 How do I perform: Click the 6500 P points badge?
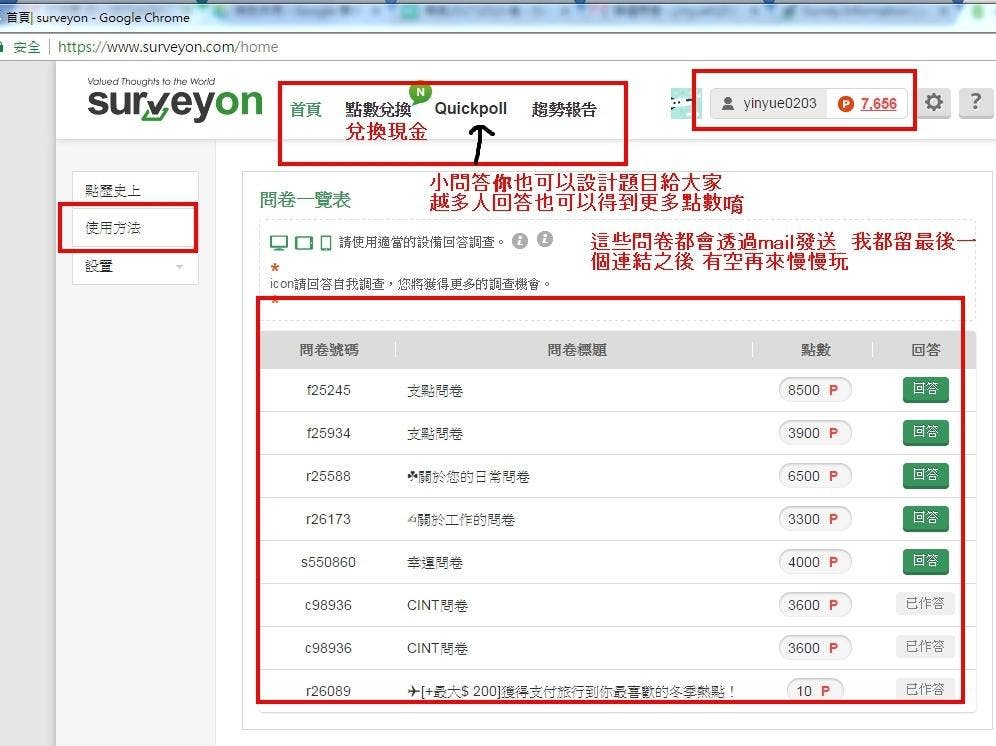(x=814, y=476)
